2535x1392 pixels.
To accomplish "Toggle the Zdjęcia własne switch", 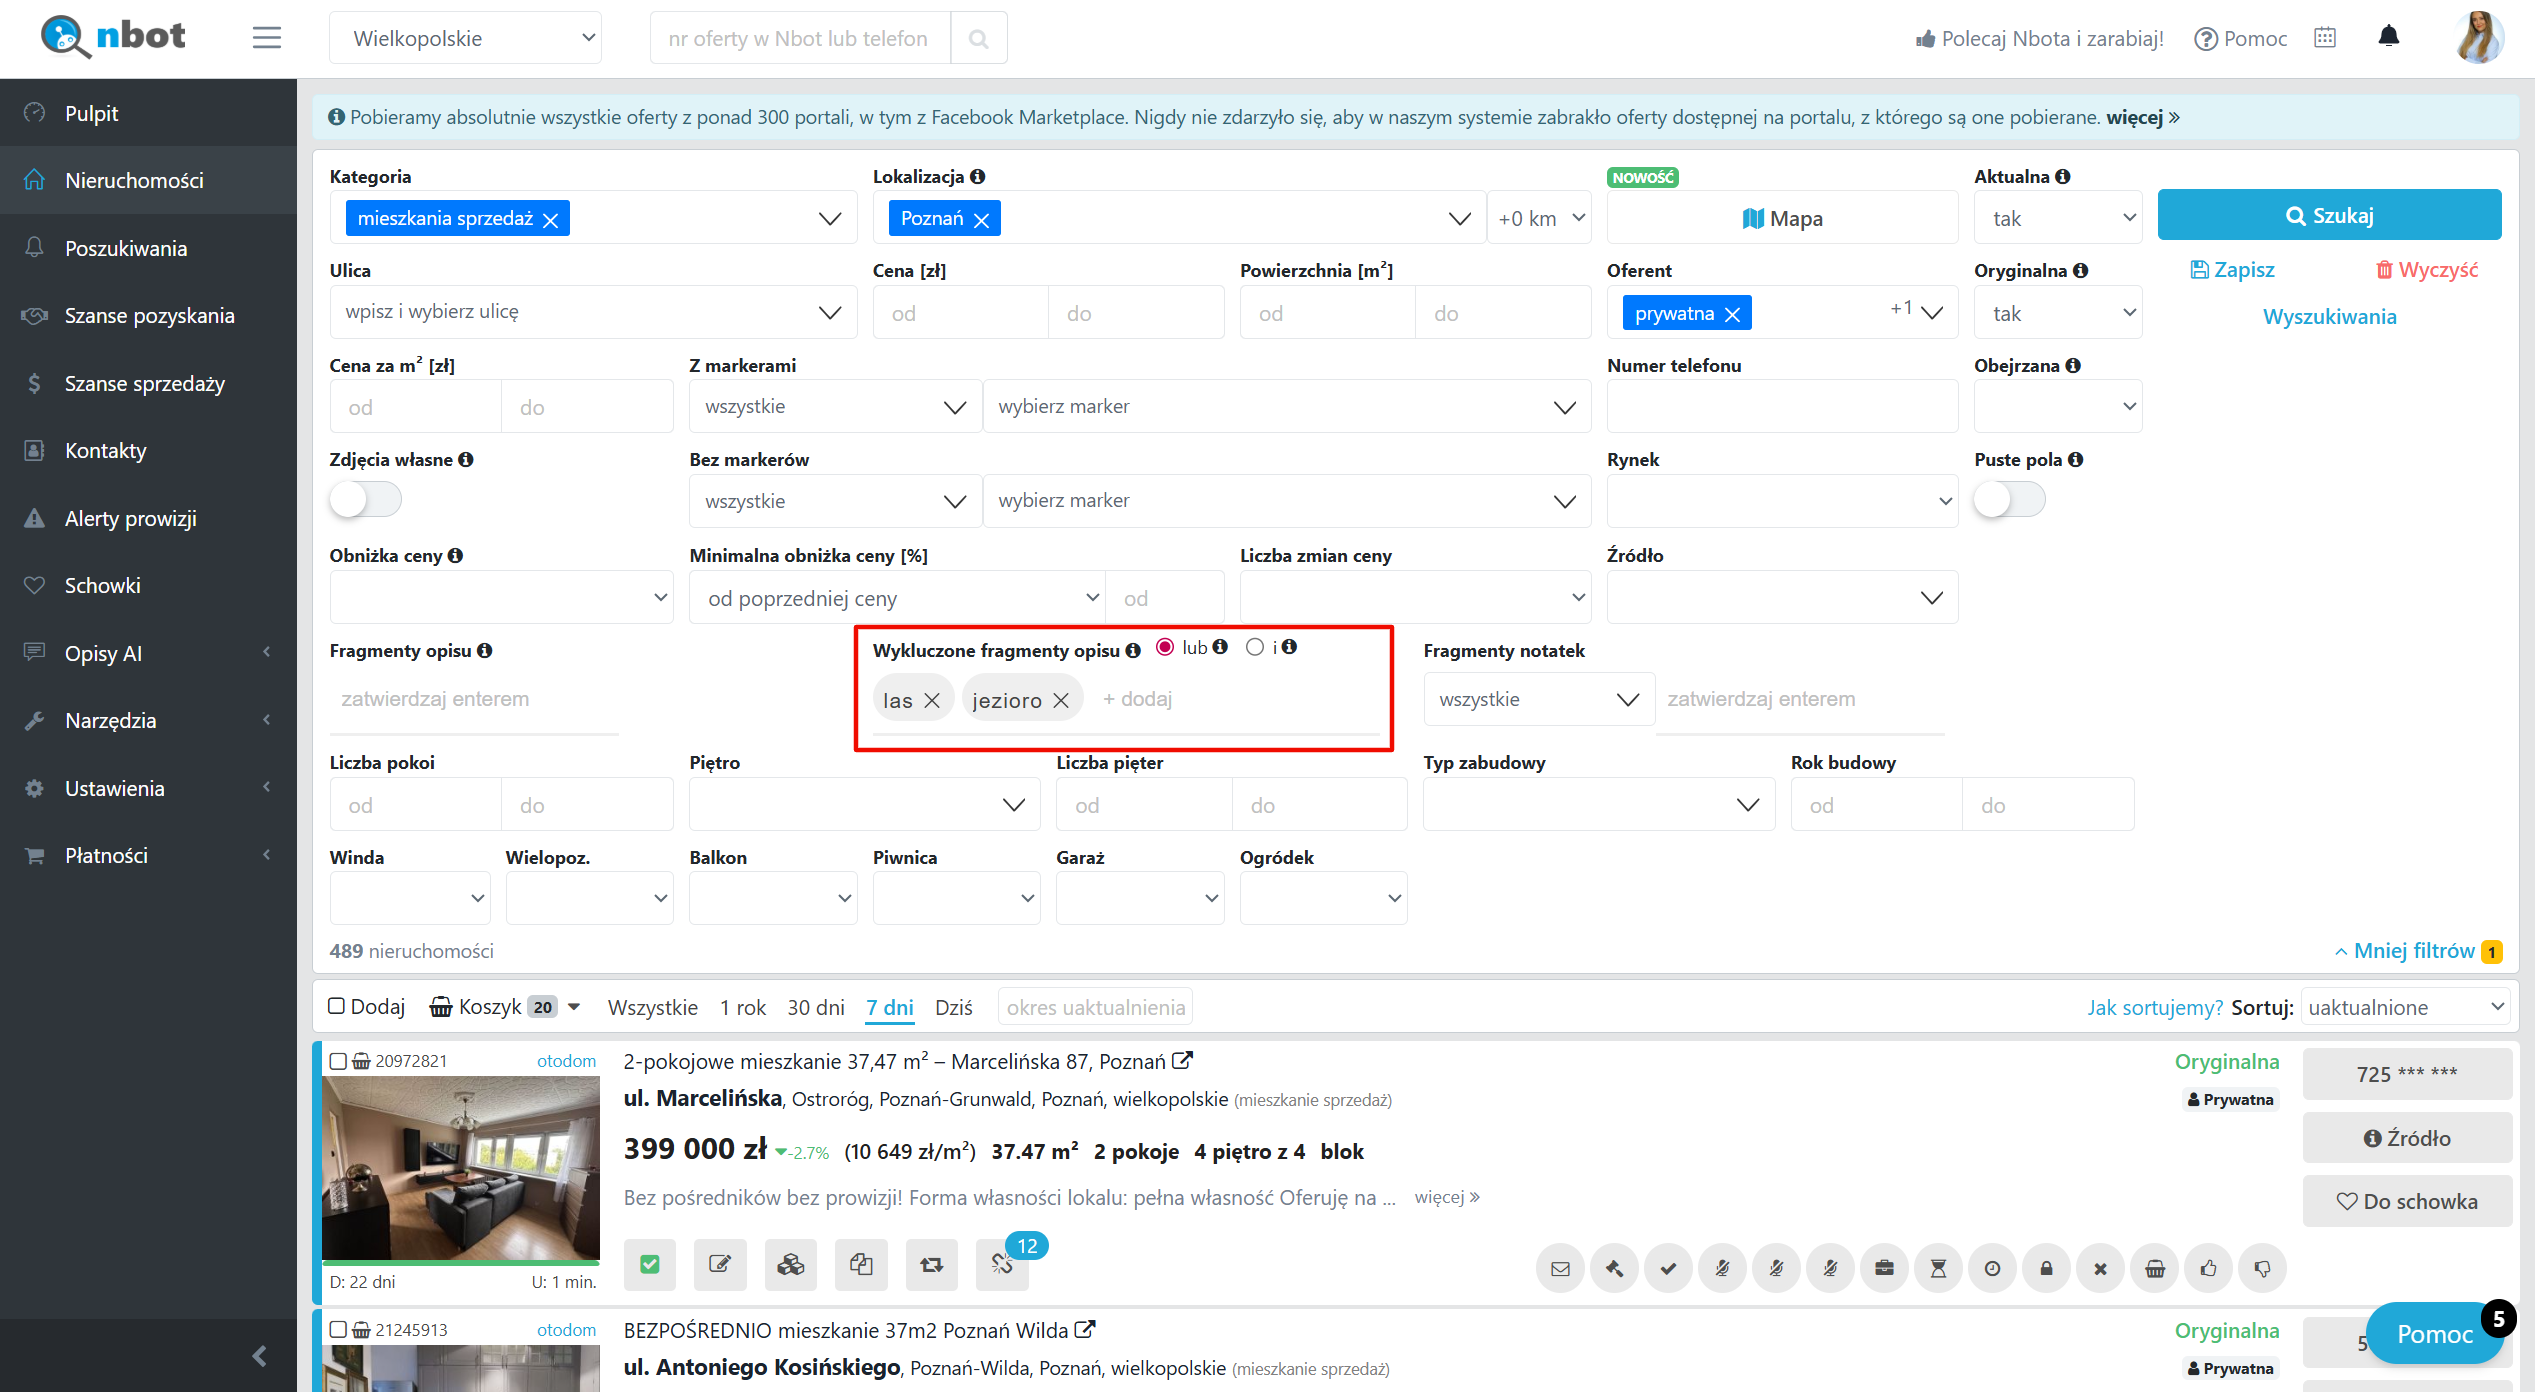I will [365, 499].
